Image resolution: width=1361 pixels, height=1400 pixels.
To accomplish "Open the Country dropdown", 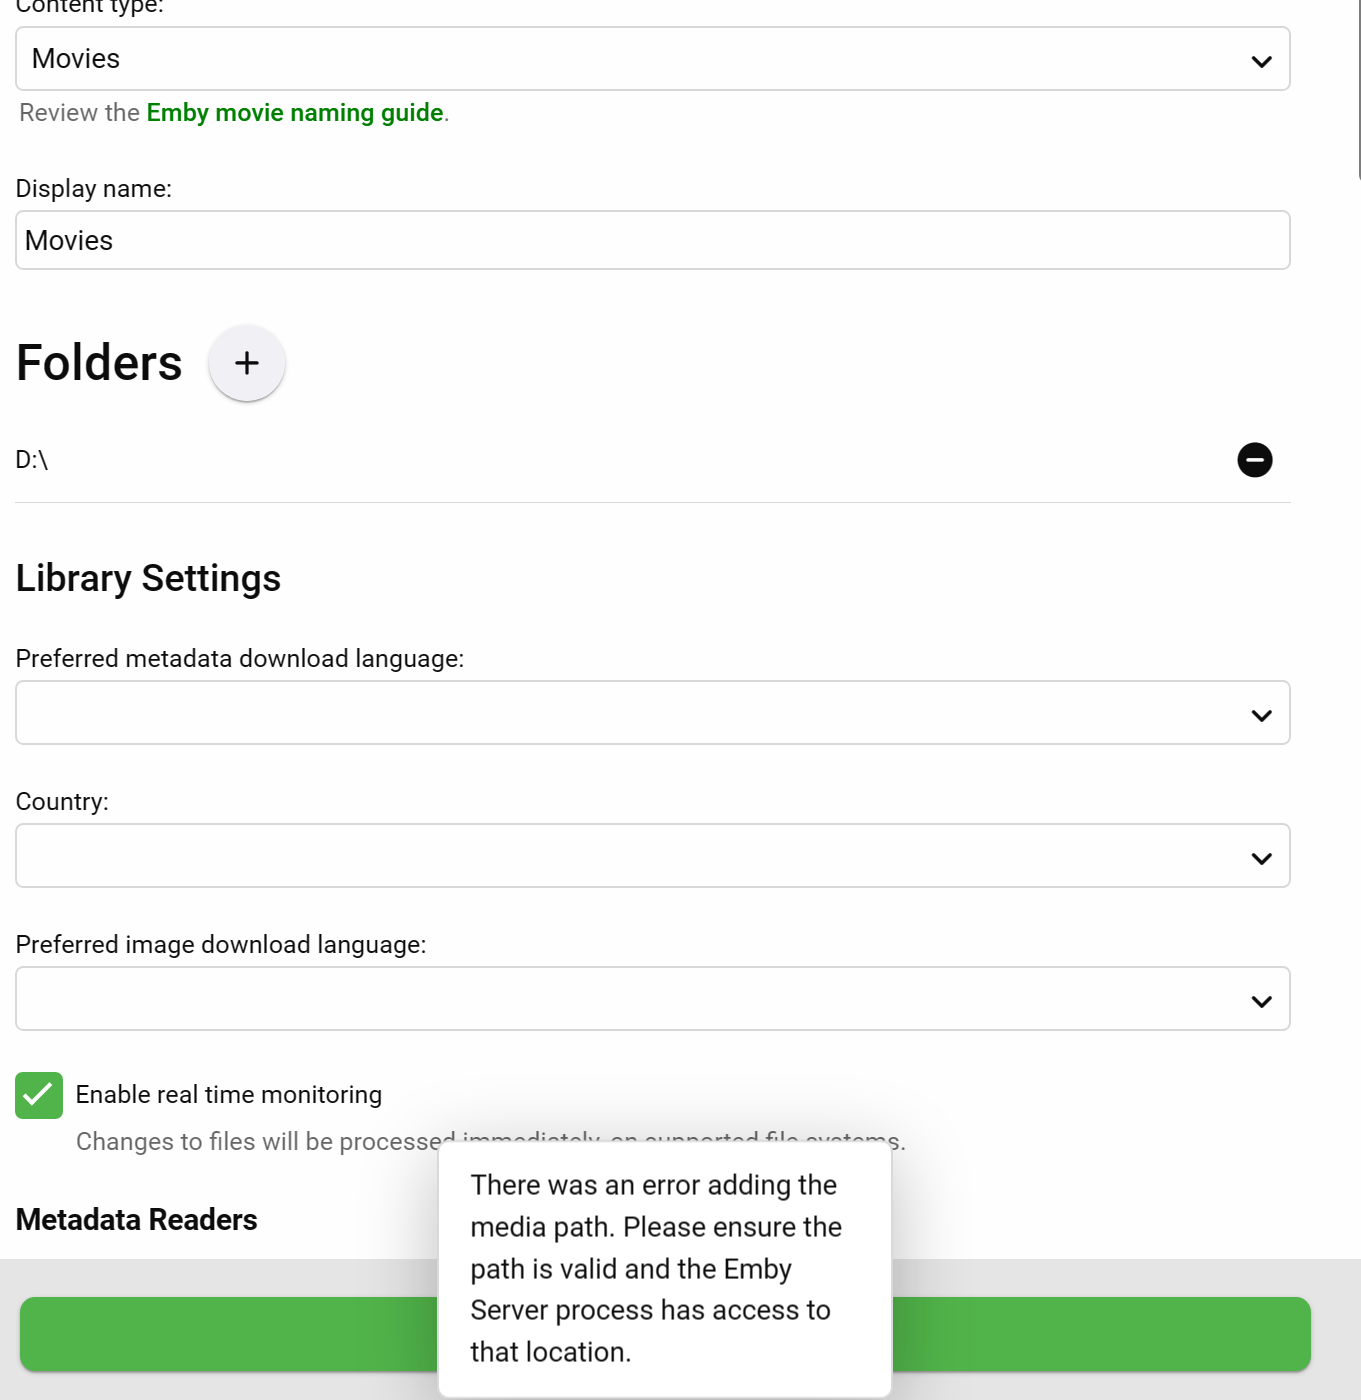I will (x=652, y=856).
